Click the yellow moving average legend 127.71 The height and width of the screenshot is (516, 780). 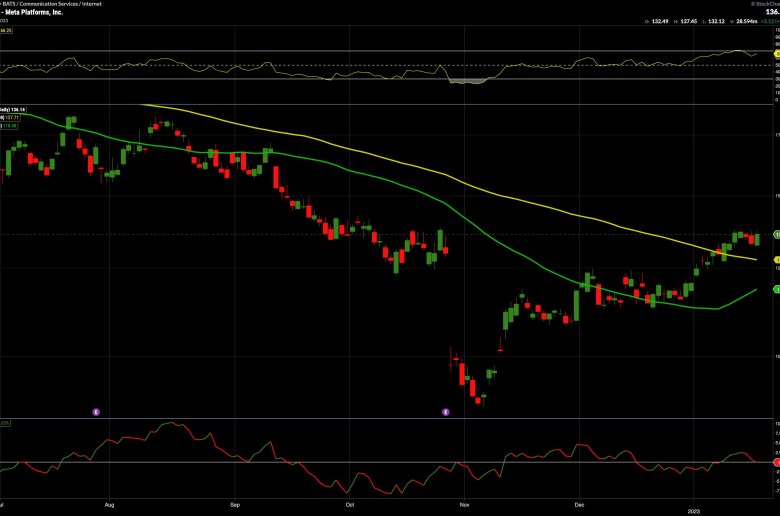click(10, 118)
